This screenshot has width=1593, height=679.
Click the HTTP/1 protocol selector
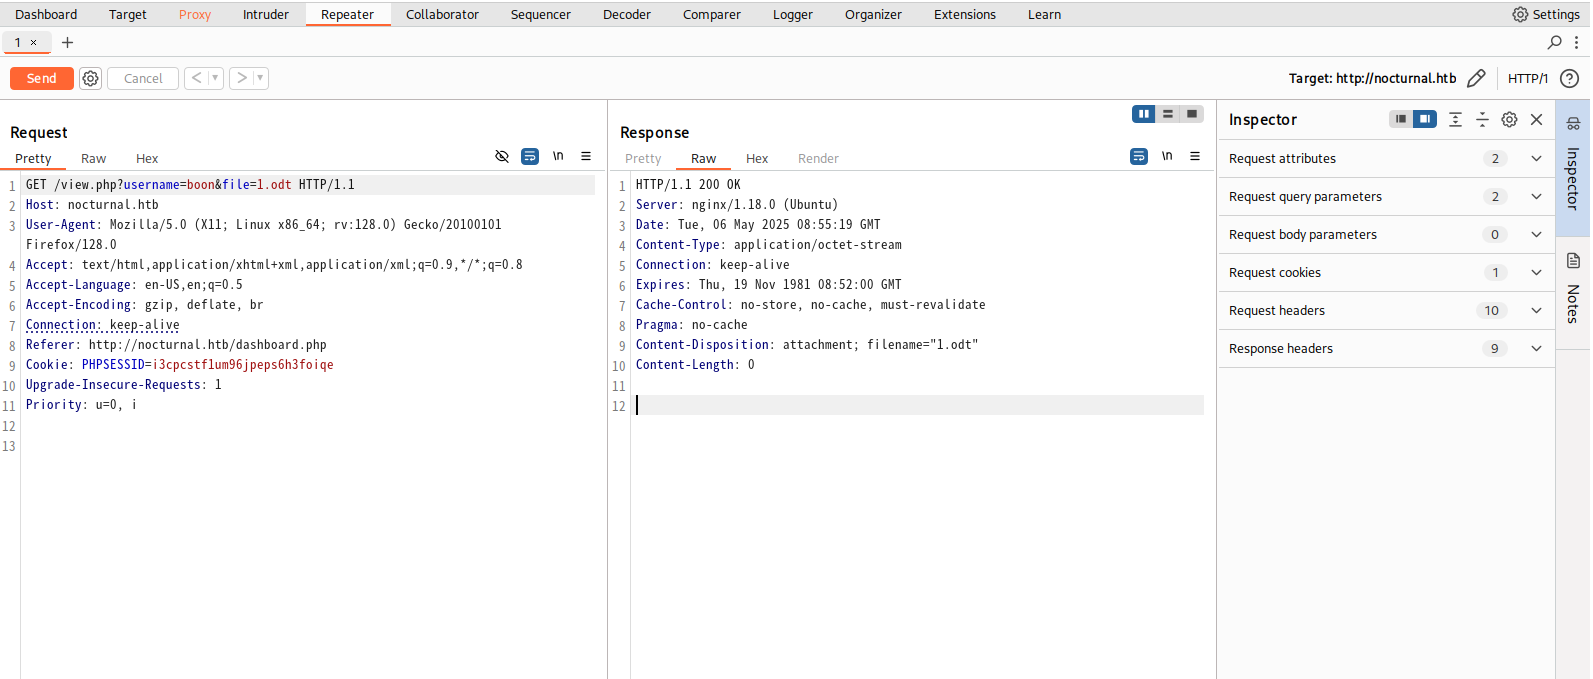click(x=1528, y=78)
